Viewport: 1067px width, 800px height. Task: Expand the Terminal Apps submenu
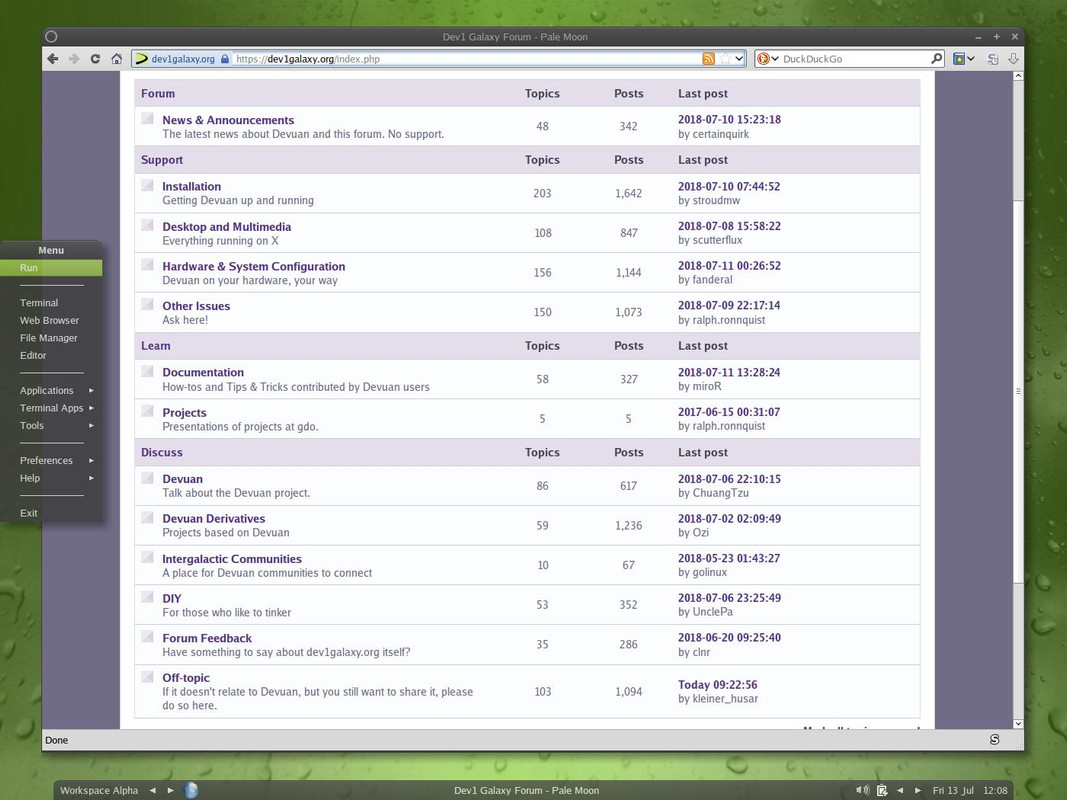tap(51, 408)
